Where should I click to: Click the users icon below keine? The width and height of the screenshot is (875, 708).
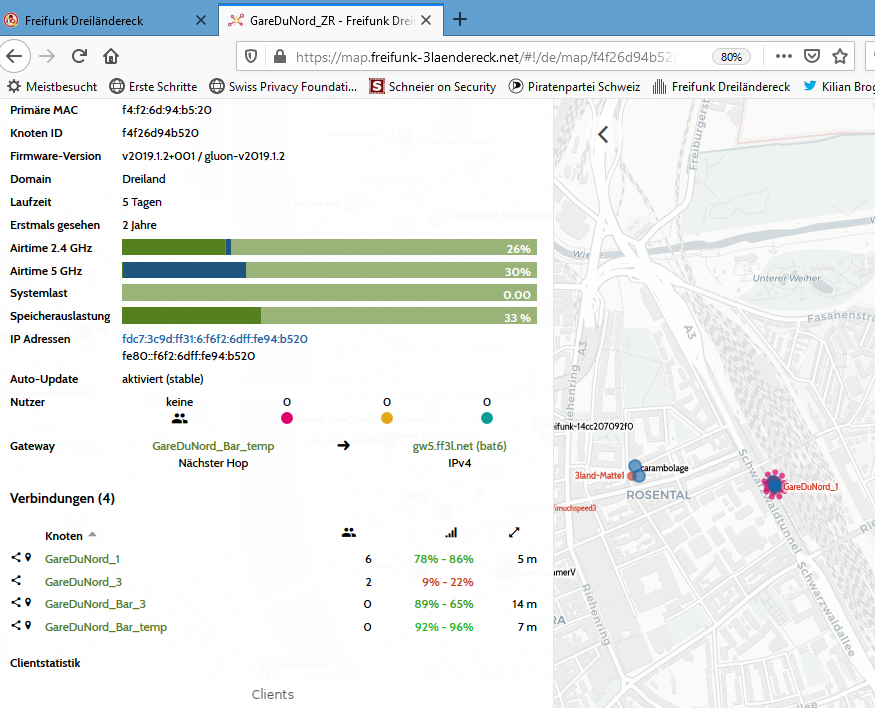[x=180, y=418]
